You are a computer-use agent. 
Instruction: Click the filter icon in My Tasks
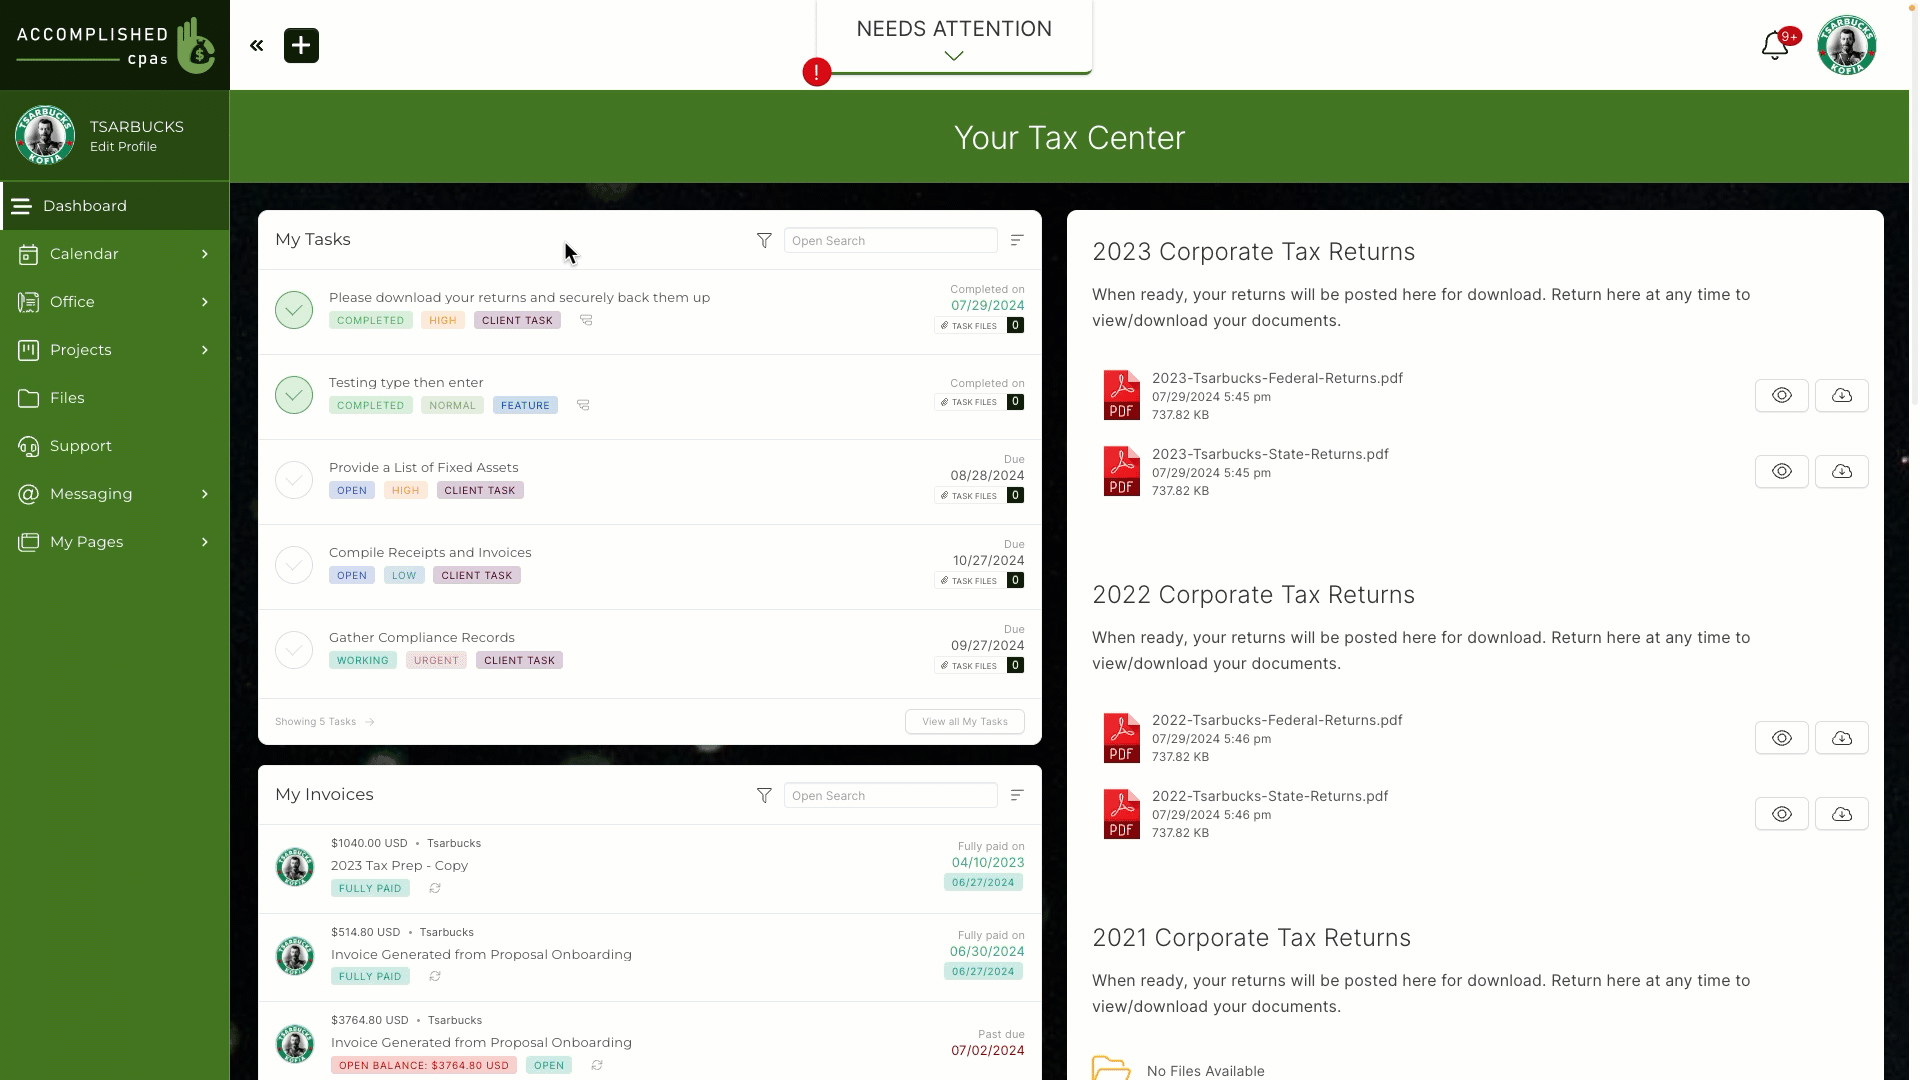764,240
